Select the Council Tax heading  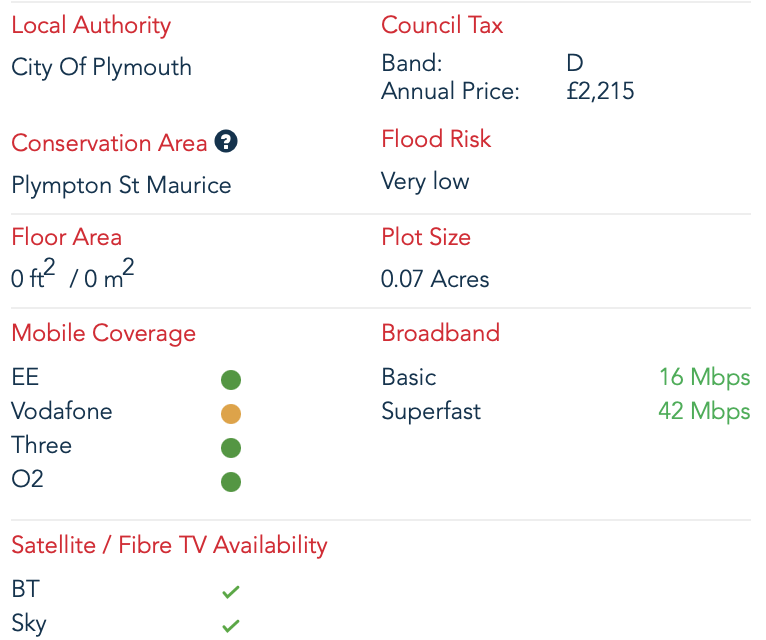[x=442, y=26]
